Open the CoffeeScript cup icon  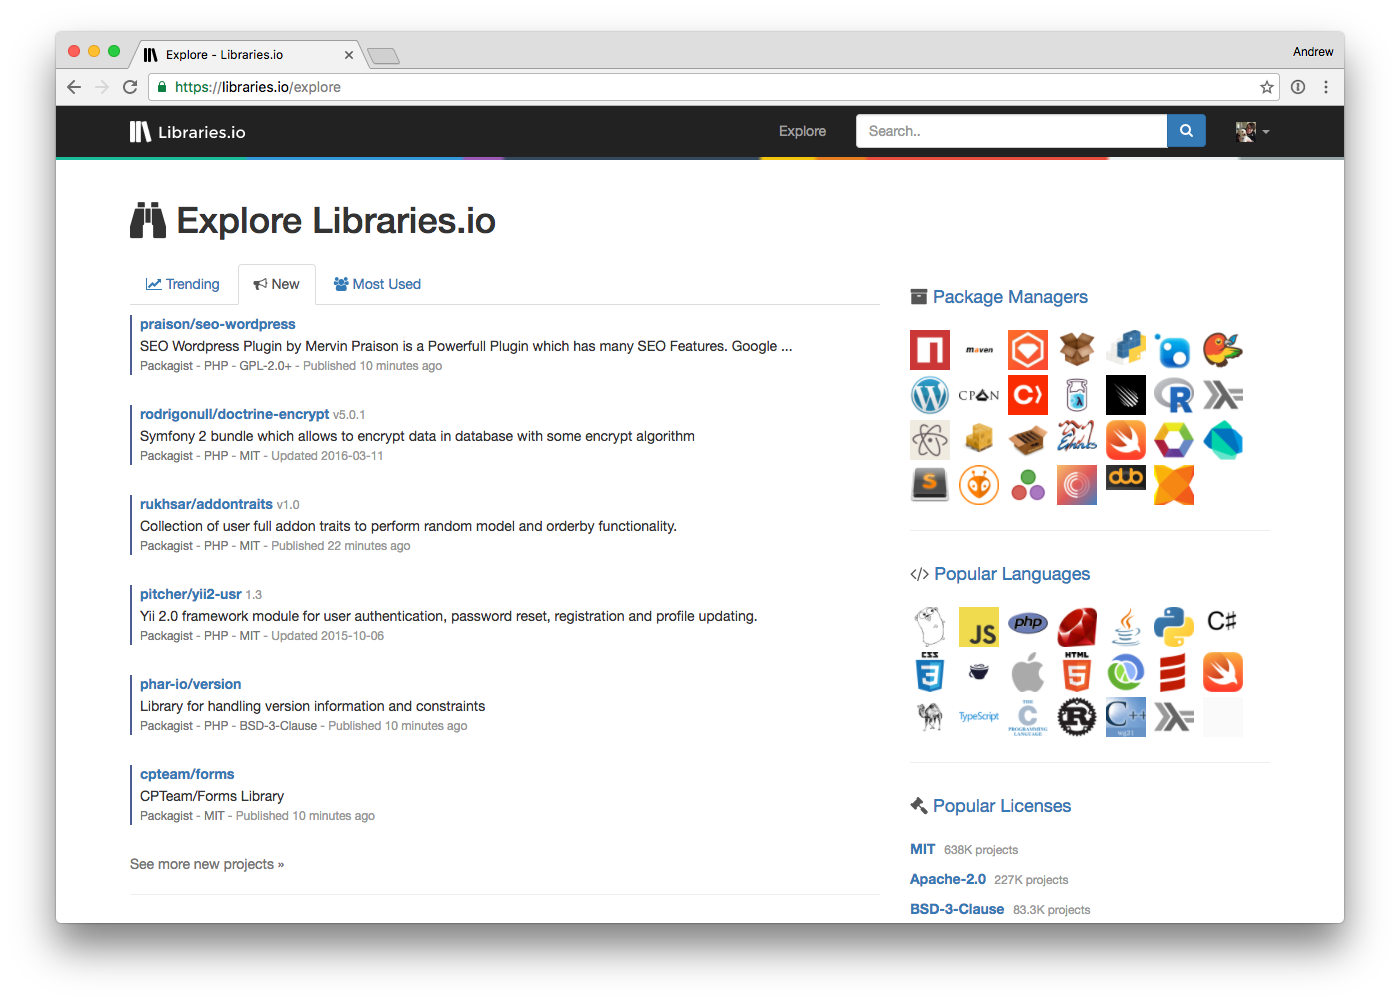pyautogui.click(x=979, y=672)
